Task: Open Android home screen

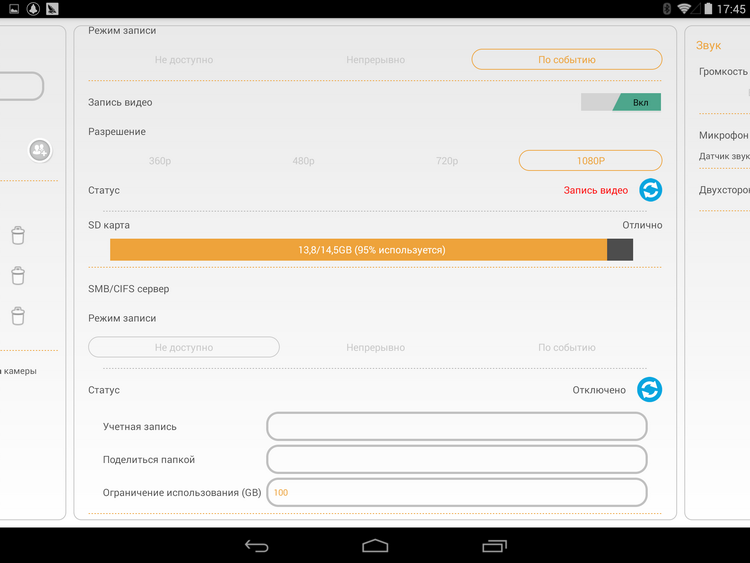Action: (375, 546)
